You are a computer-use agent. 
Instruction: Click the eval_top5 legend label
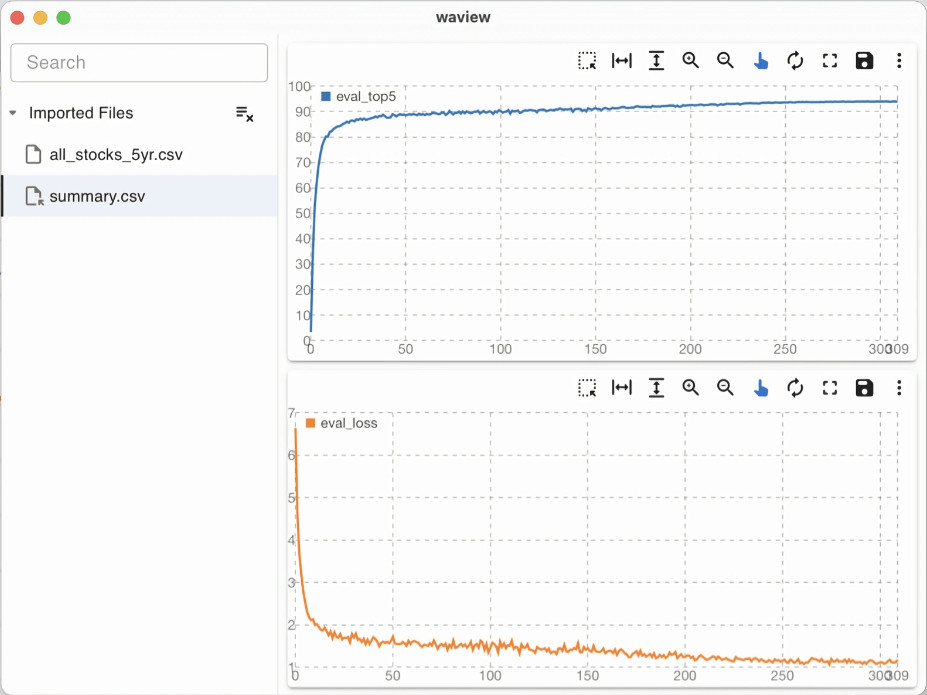point(366,96)
